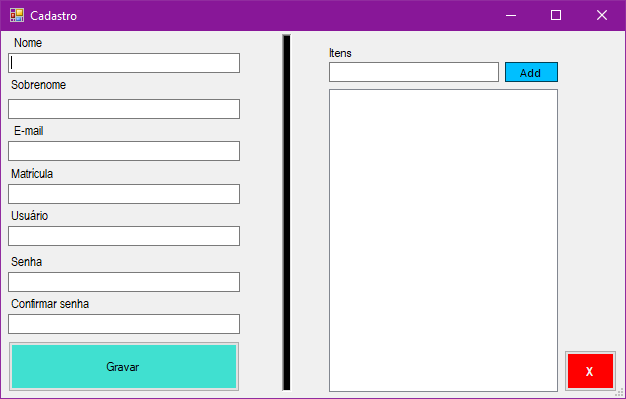
Task: Focus the Sobrenome input box
Action: 124,109
